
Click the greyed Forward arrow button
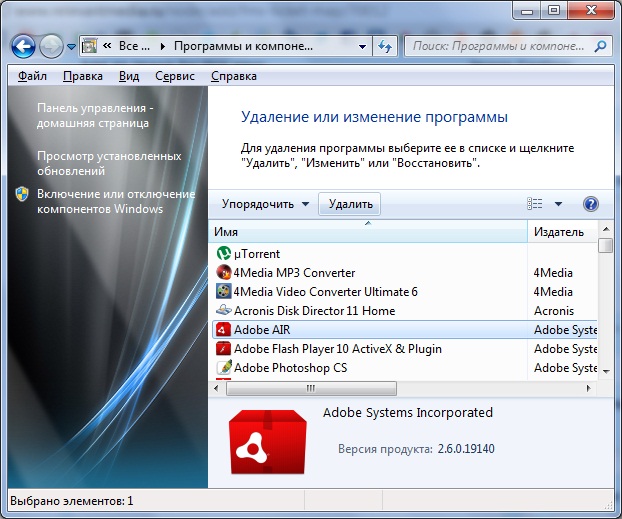(51, 46)
